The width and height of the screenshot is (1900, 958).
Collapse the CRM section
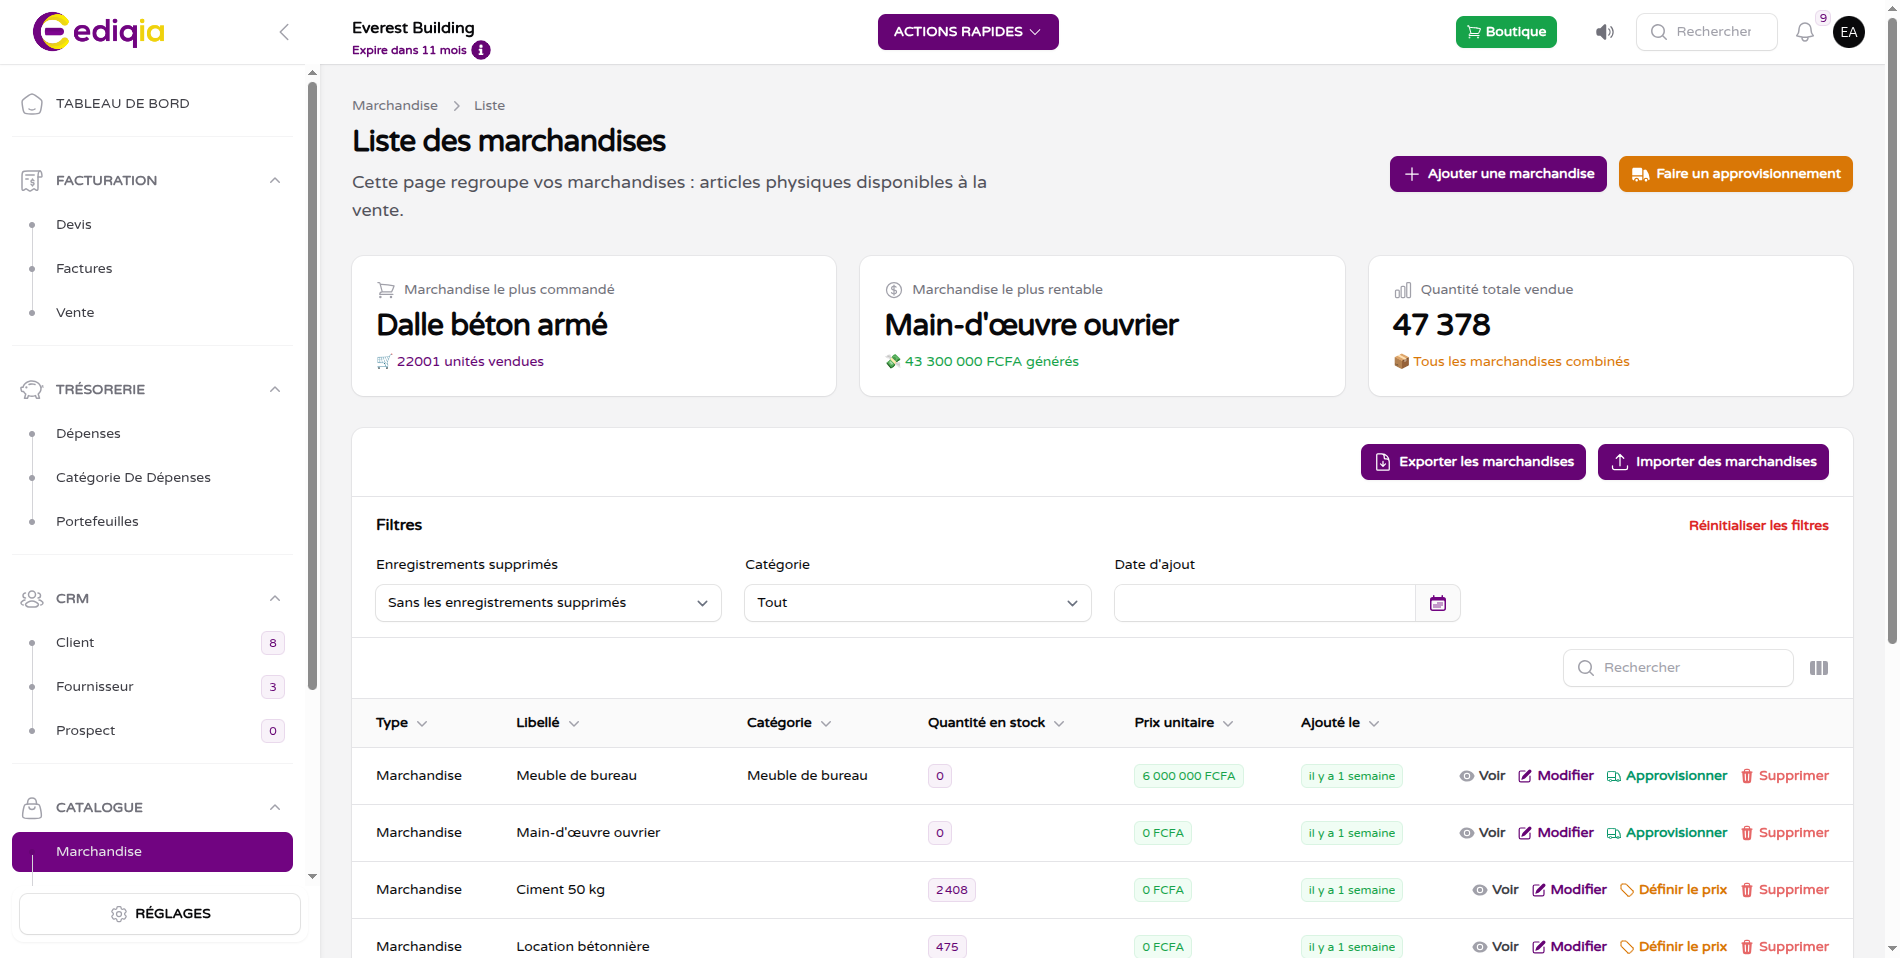(275, 599)
